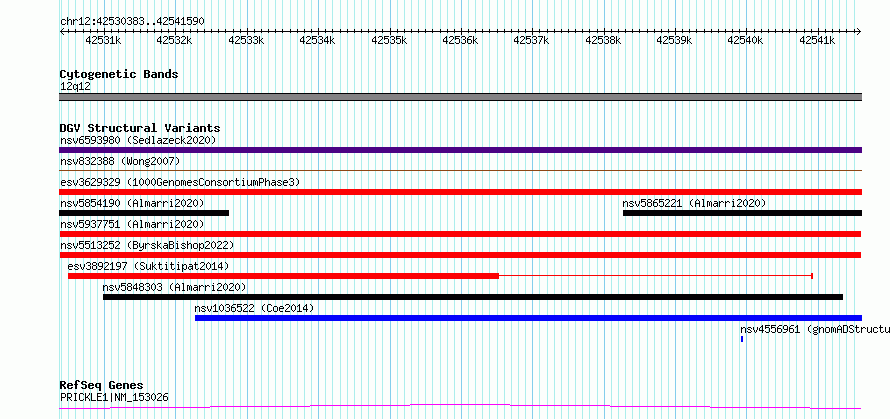This screenshot has height=419, width=890.
Task: Click the thick red esv3892197 bar segment
Action: coord(283,276)
